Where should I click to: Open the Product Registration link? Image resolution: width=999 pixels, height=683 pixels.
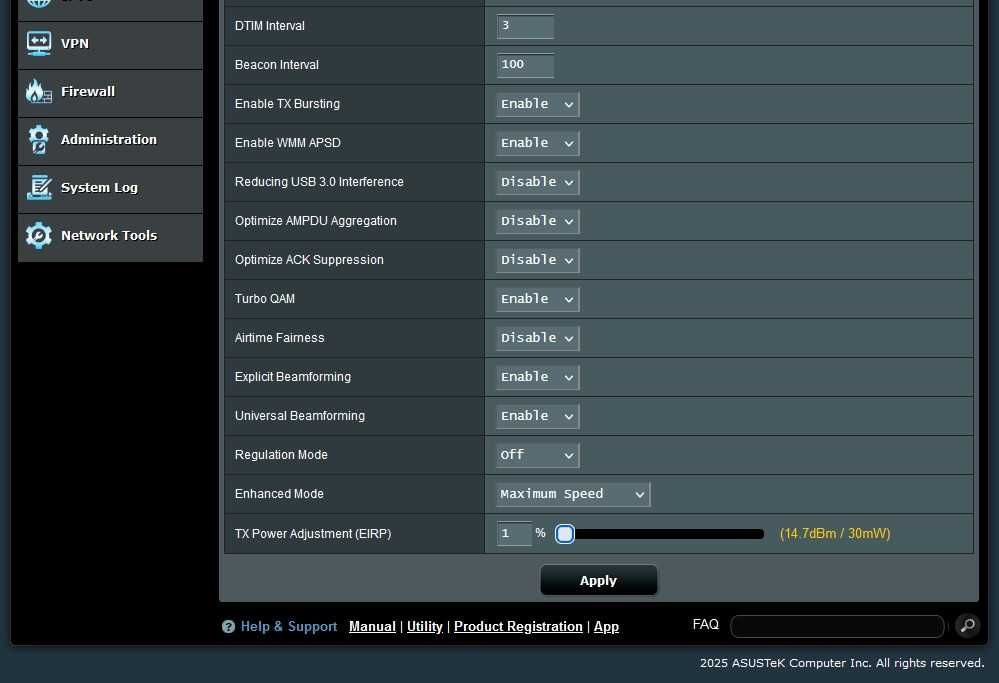click(x=518, y=626)
